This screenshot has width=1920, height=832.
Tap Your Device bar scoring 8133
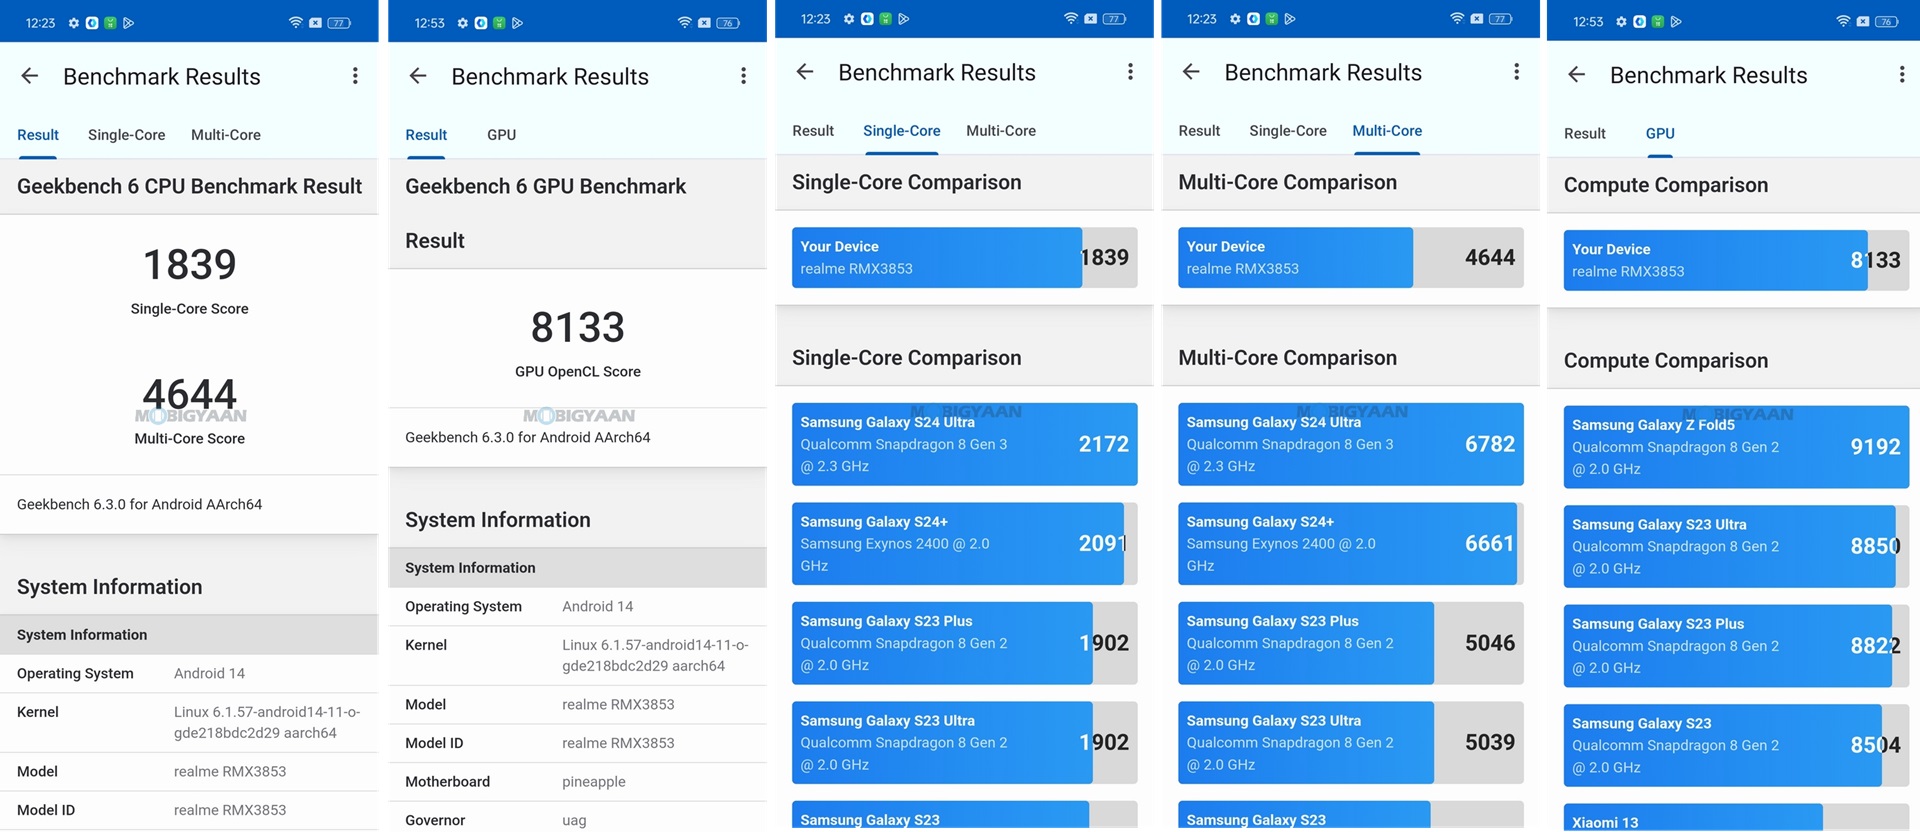click(1736, 260)
